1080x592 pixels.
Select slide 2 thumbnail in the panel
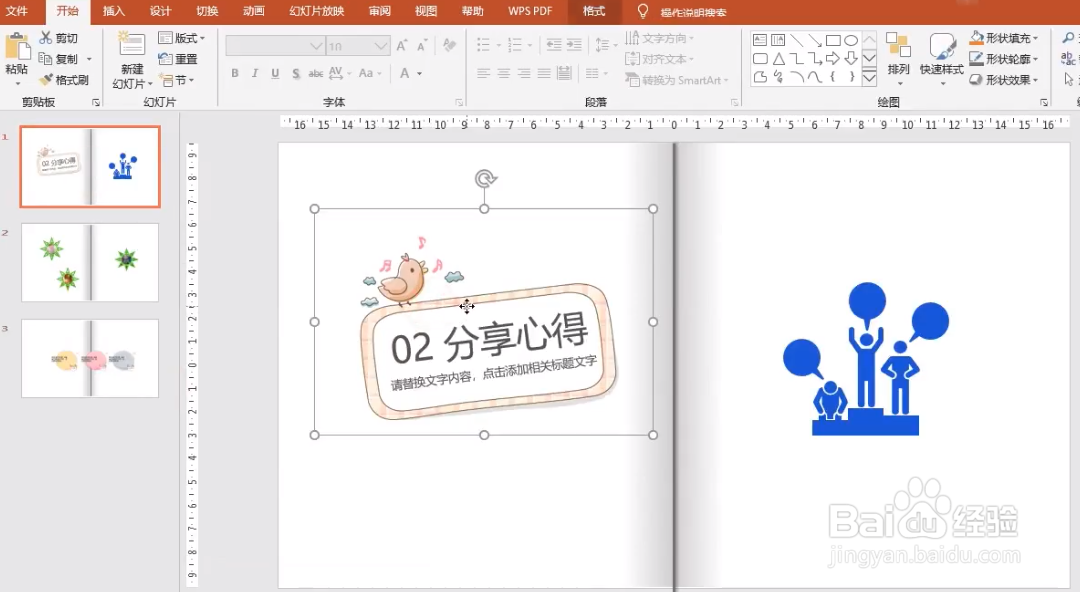click(89, 262)
